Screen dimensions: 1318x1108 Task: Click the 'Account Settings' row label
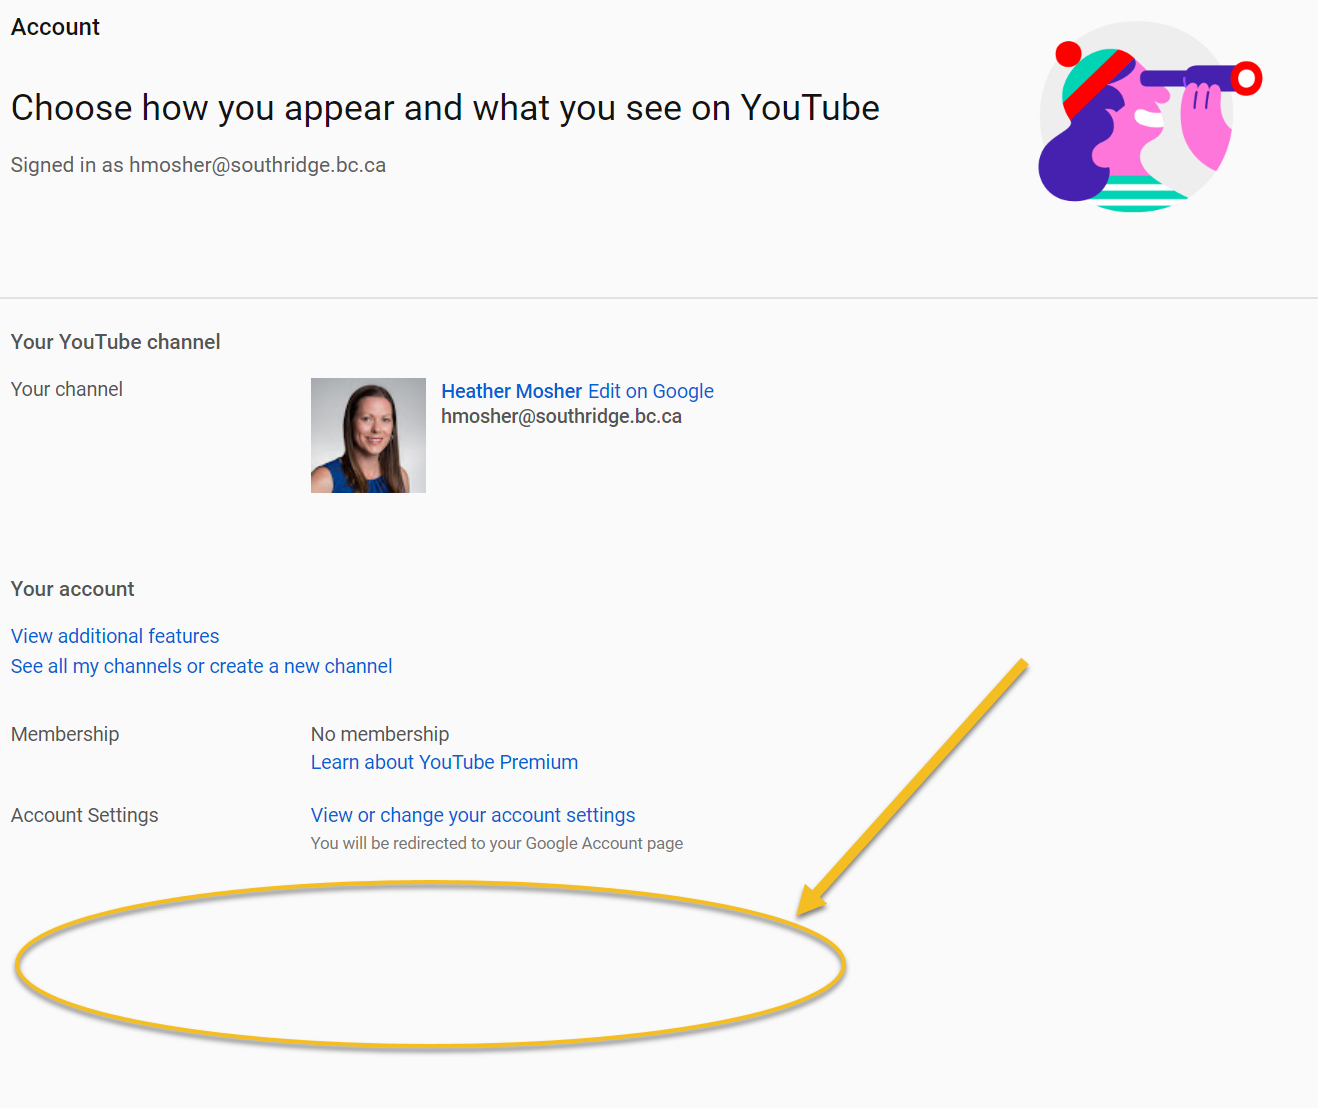pos(84,815)
